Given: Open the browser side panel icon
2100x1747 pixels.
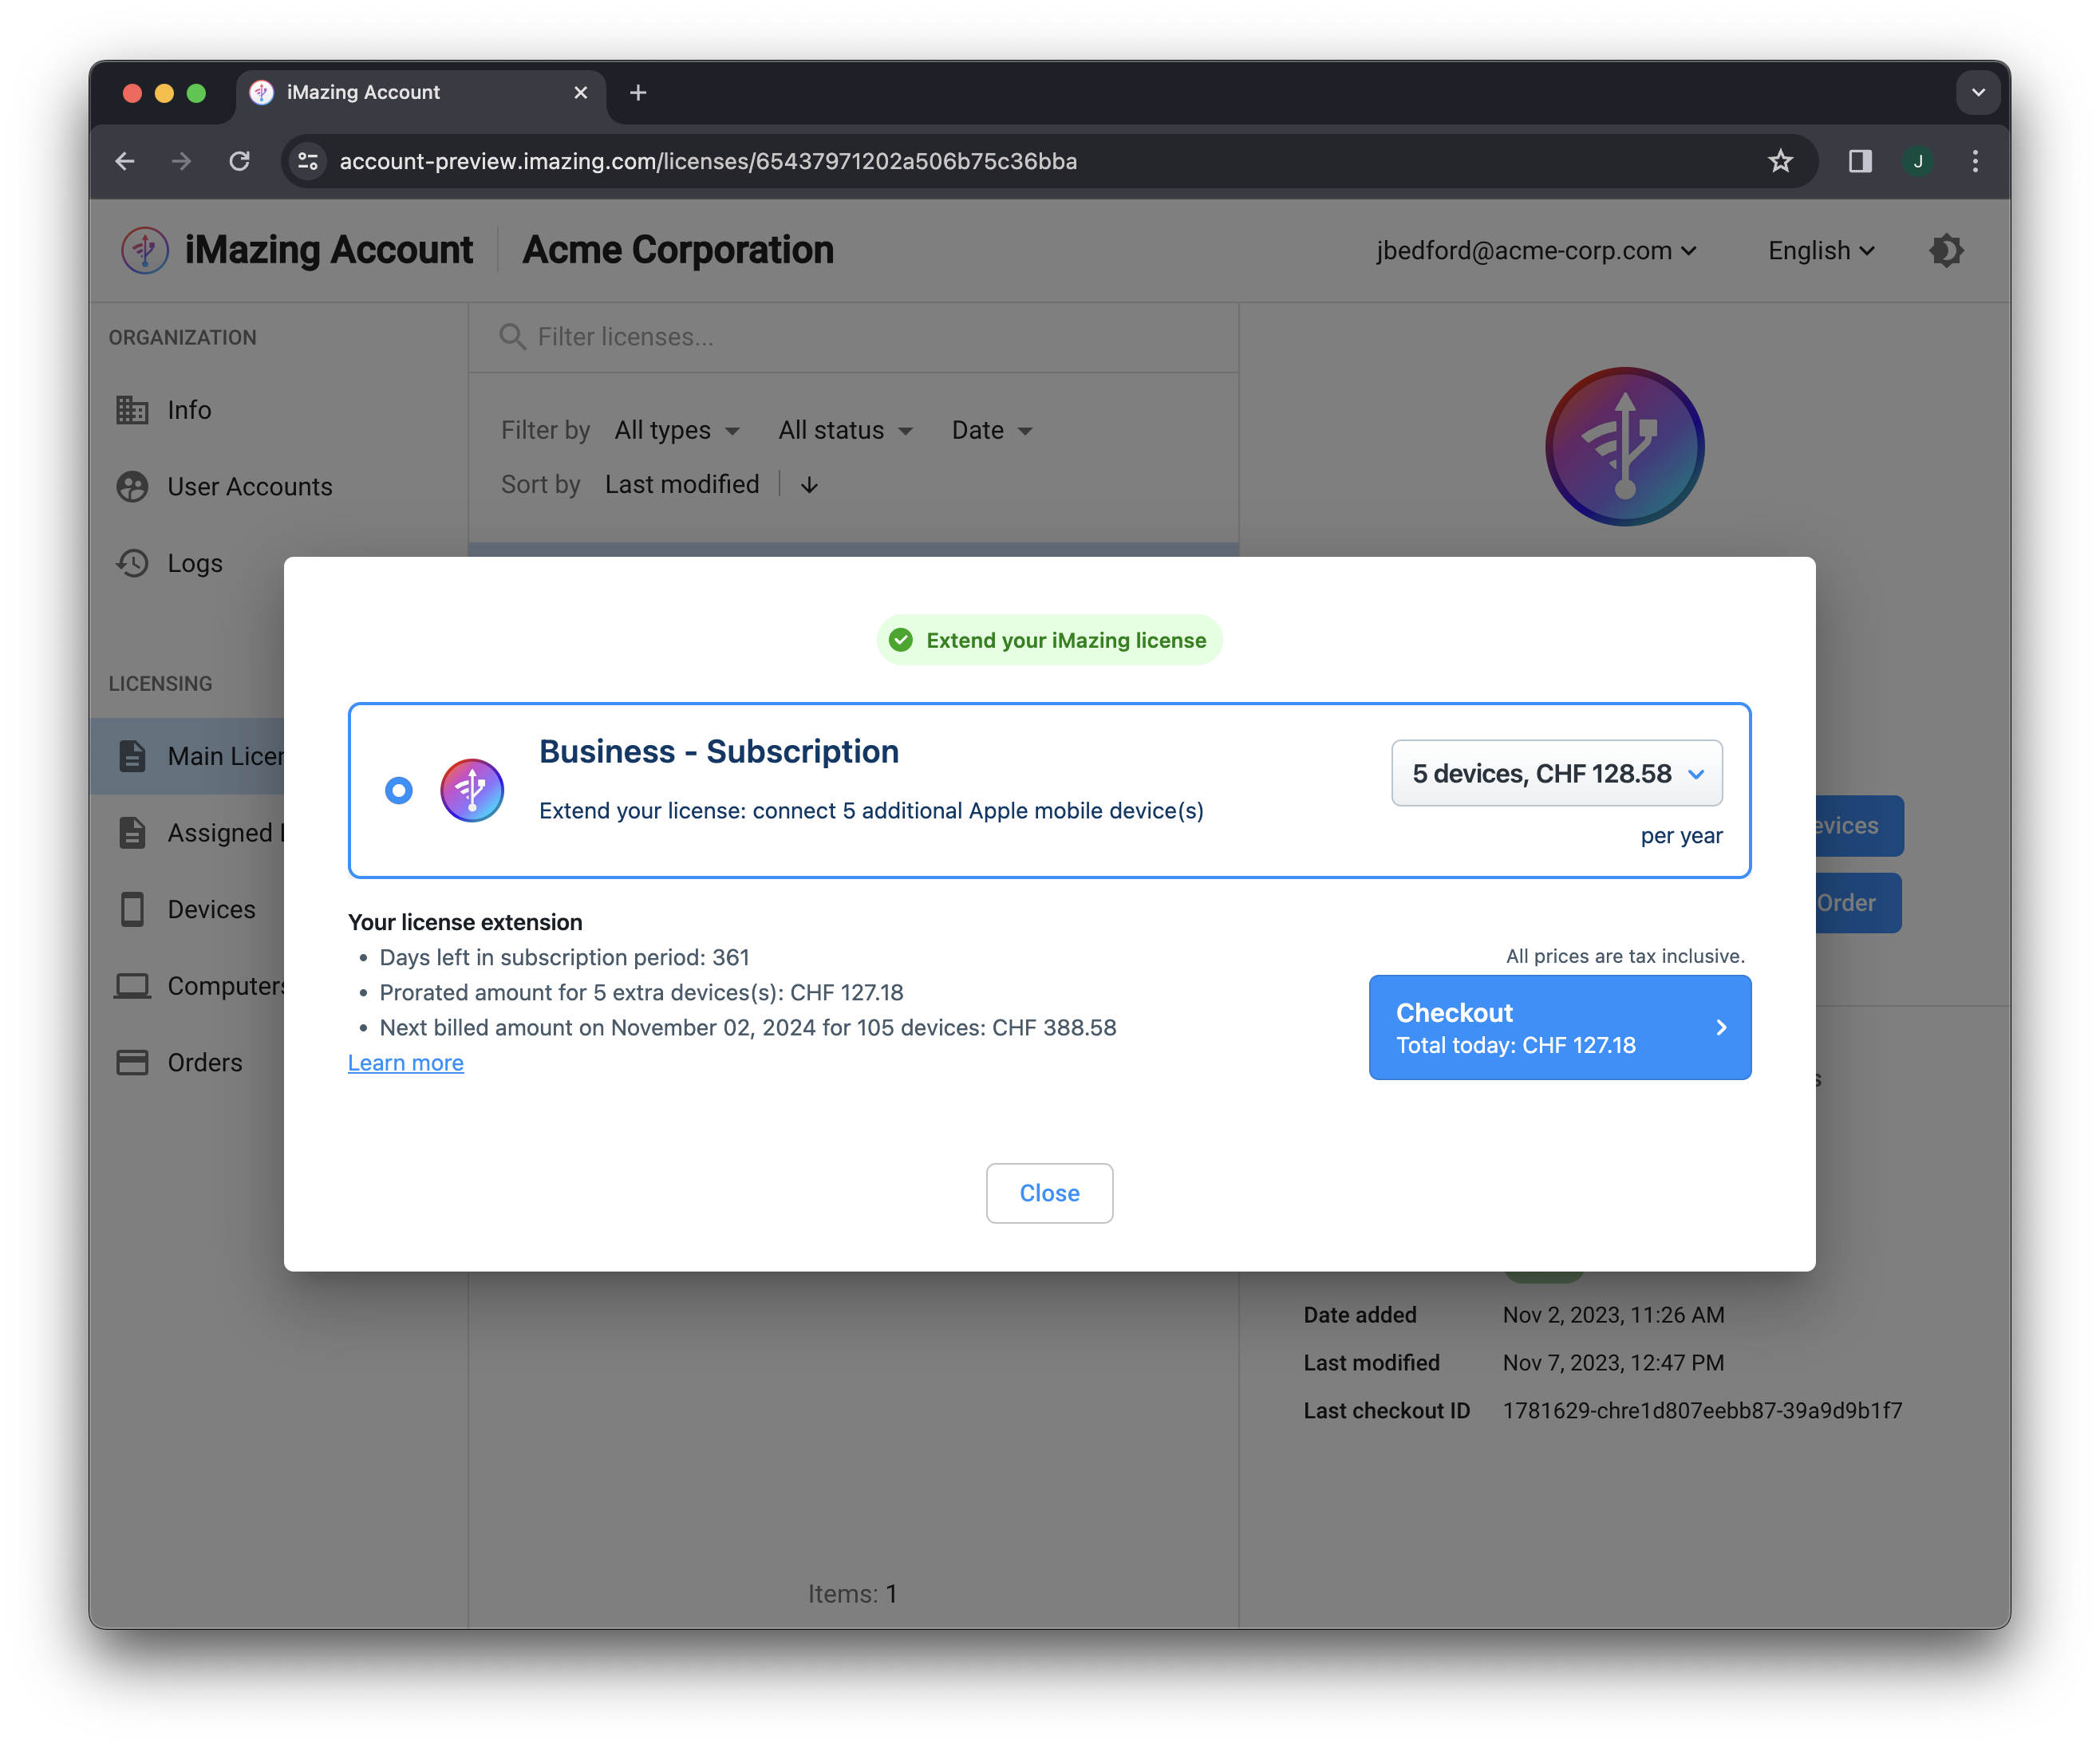Looking at the screenshot, I should (x=1860, y=161).
